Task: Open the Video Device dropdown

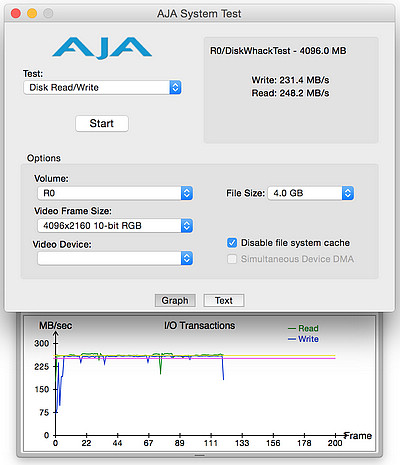Action: point(115,258)
